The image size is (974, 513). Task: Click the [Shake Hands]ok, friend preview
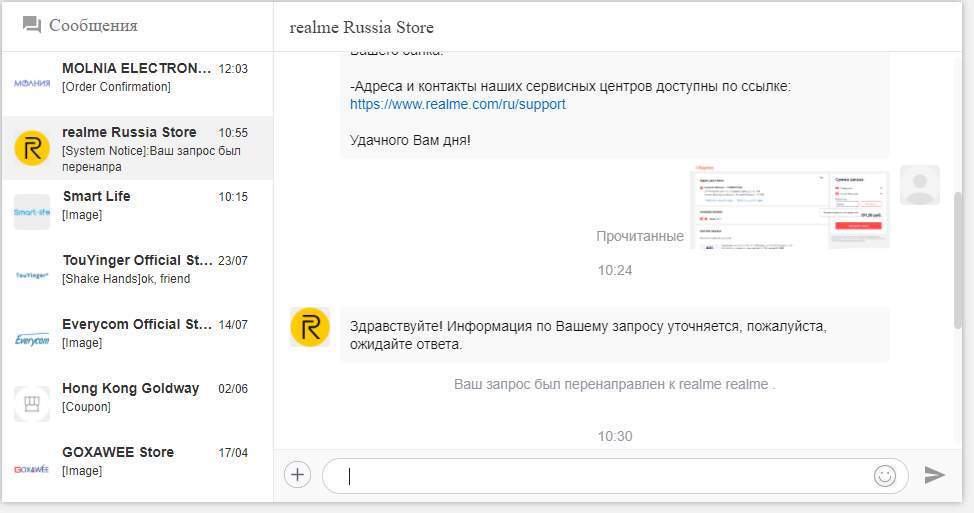coord(126,279)
